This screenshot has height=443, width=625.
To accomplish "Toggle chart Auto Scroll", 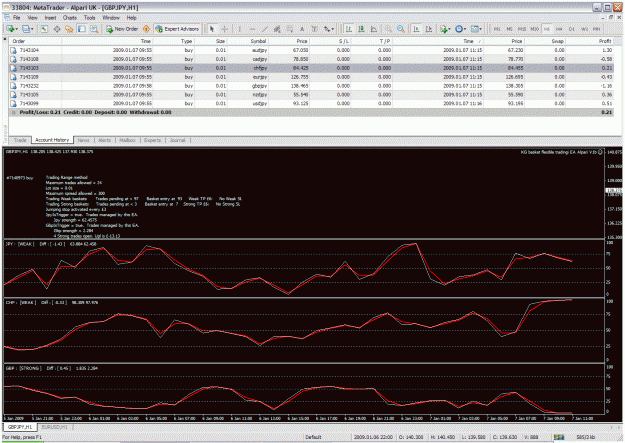I will pos(416,29).
